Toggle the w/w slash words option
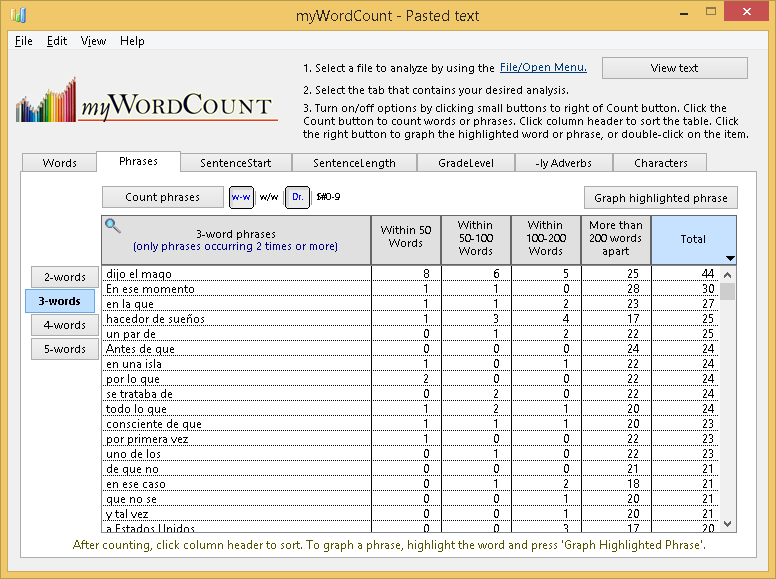This screenshot has height=579, width=776. point(268,197)
